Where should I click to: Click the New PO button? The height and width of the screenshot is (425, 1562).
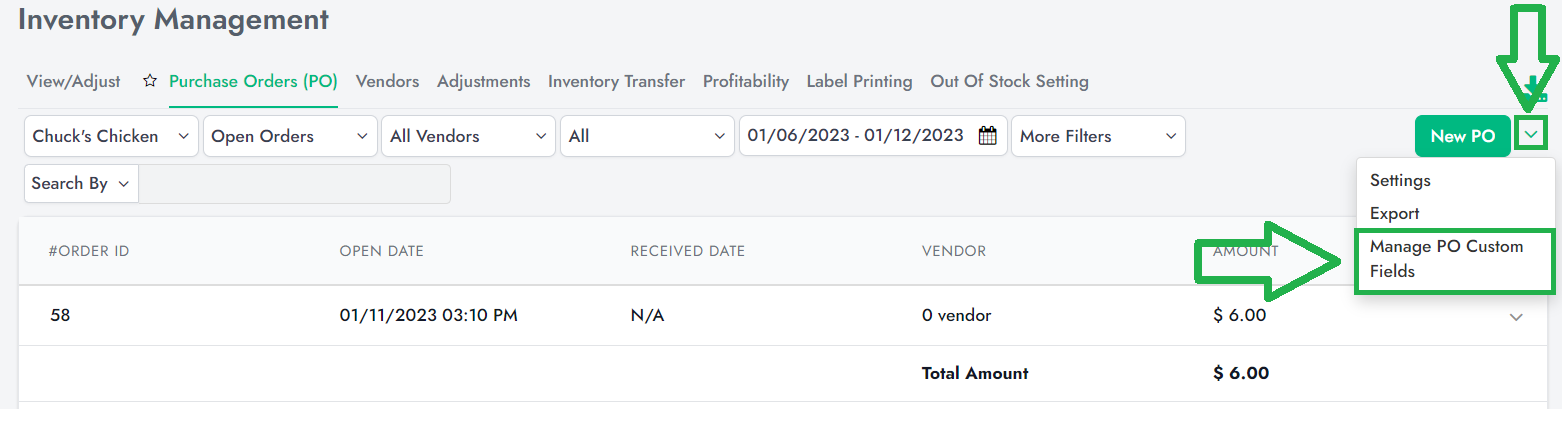1463,136
